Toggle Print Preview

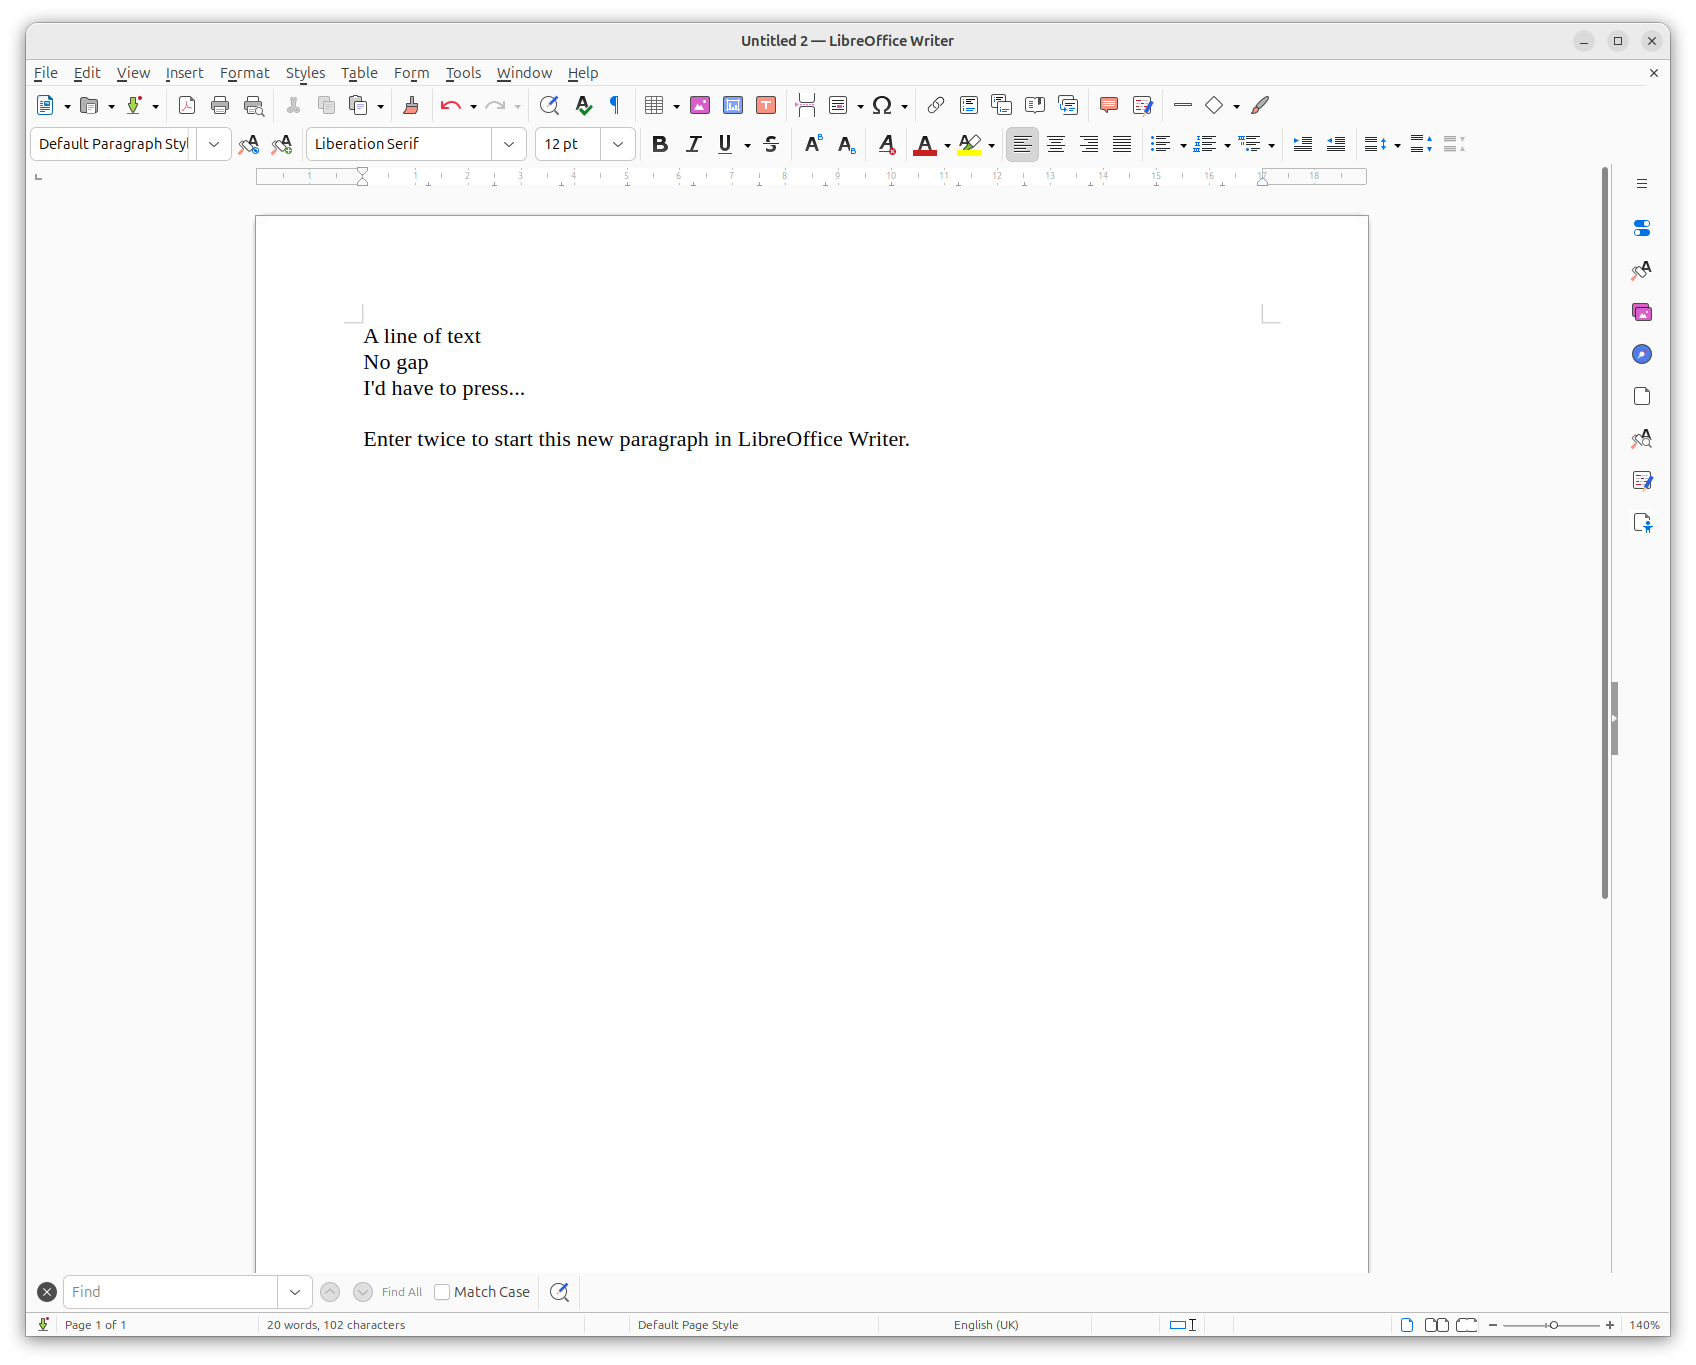[254, 105]
